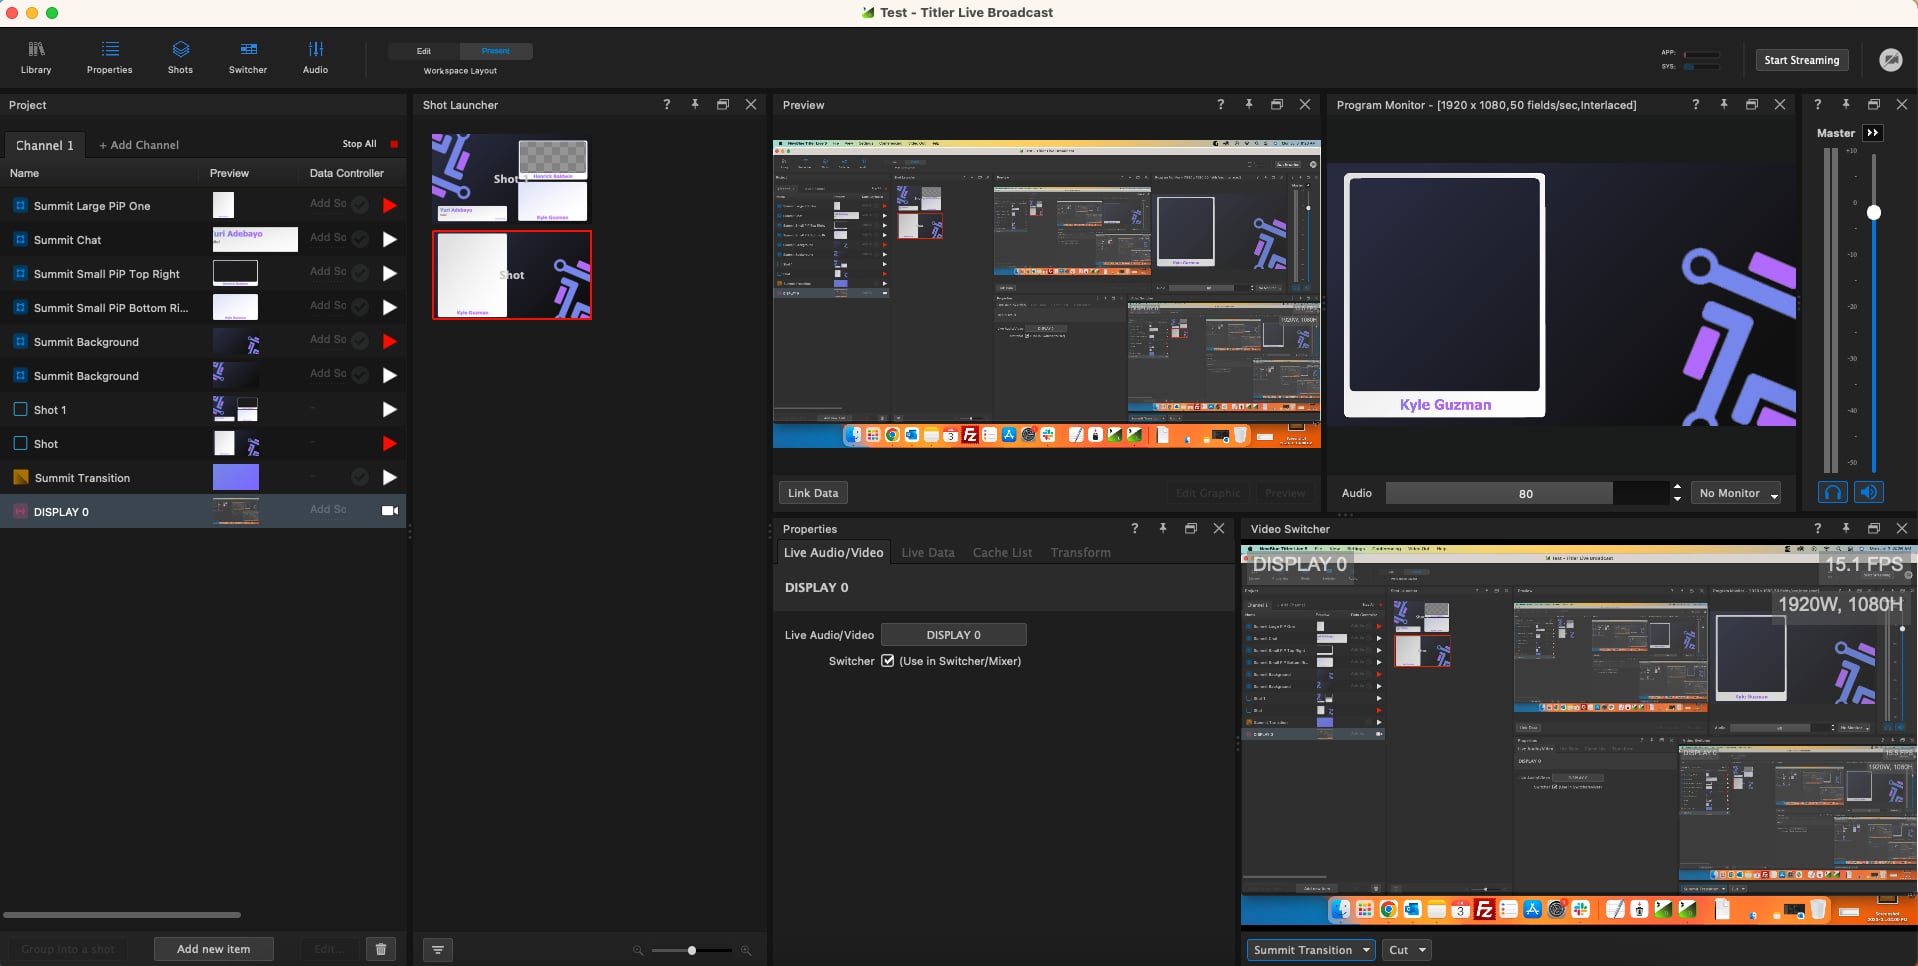Screen dimensions: 1918x966
Task: Delete item with the trash icon
Action: click(381, 949)
